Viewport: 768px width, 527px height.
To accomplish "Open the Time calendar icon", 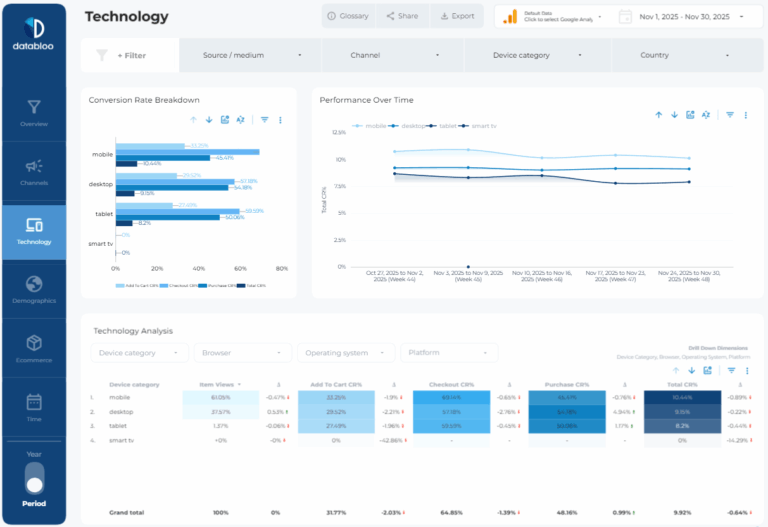I will click(34, 402).
